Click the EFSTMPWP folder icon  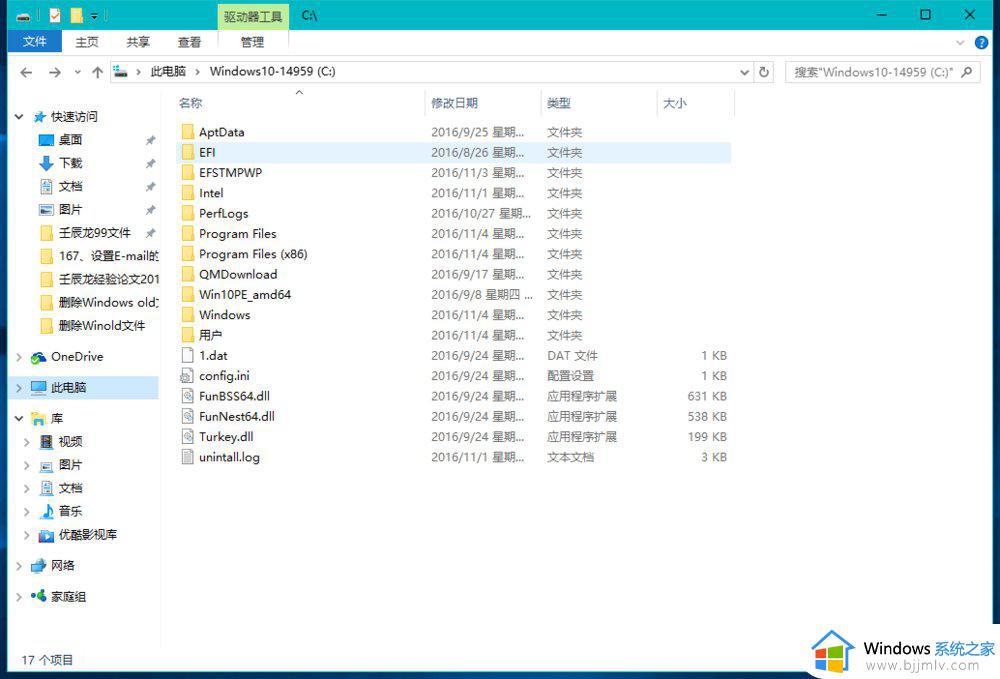188,173
